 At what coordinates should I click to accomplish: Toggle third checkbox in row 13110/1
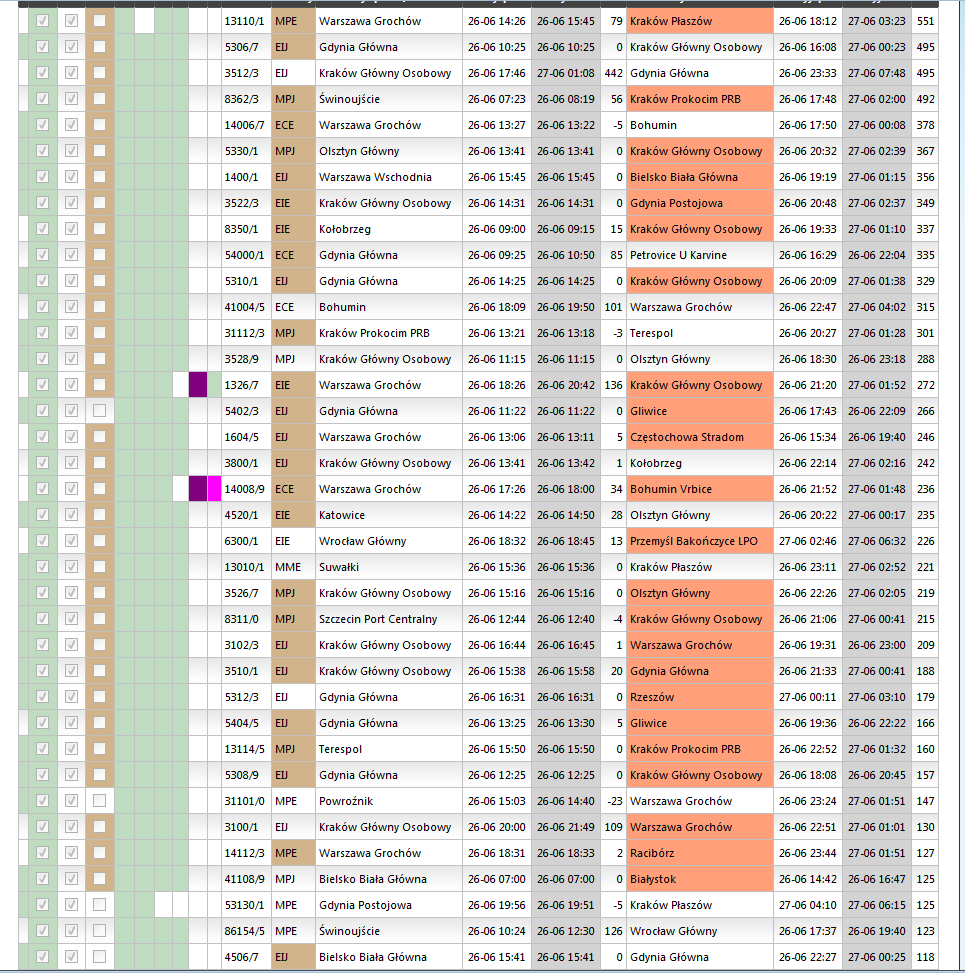(x=99, y=21)
